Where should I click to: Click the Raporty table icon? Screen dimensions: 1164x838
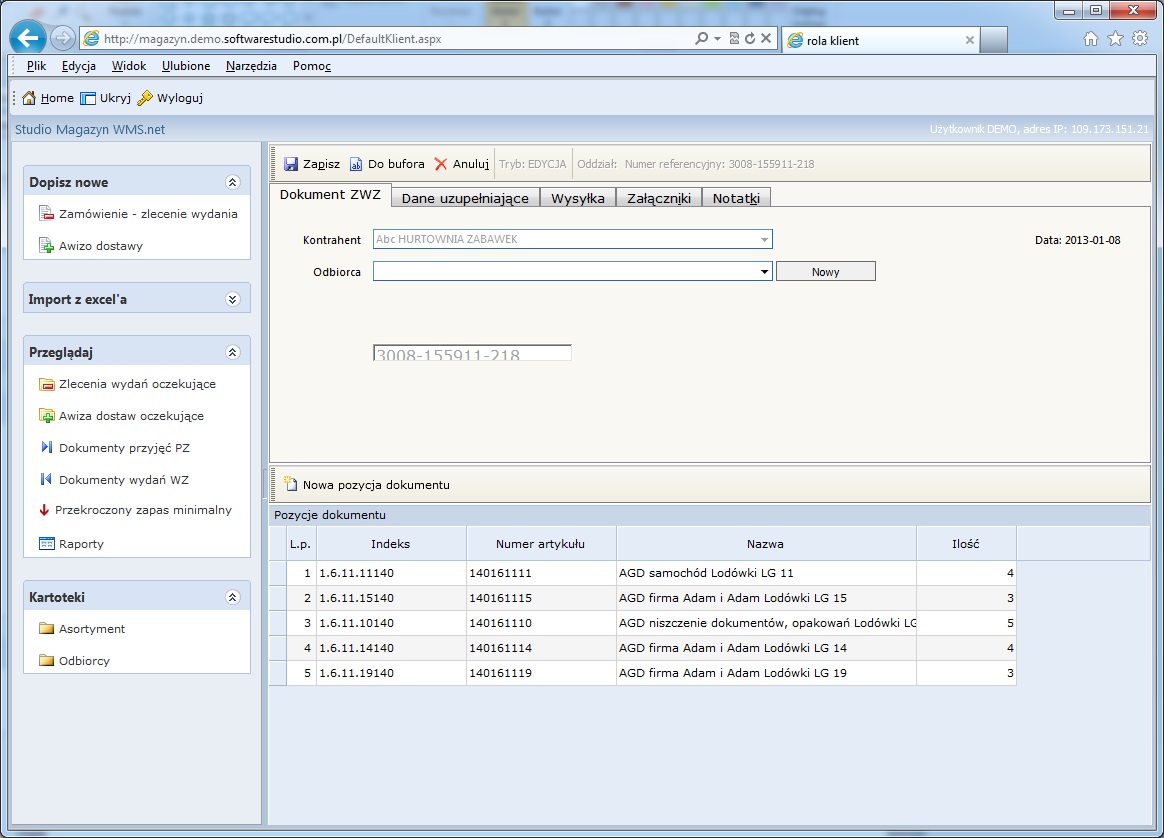point(46,543)
